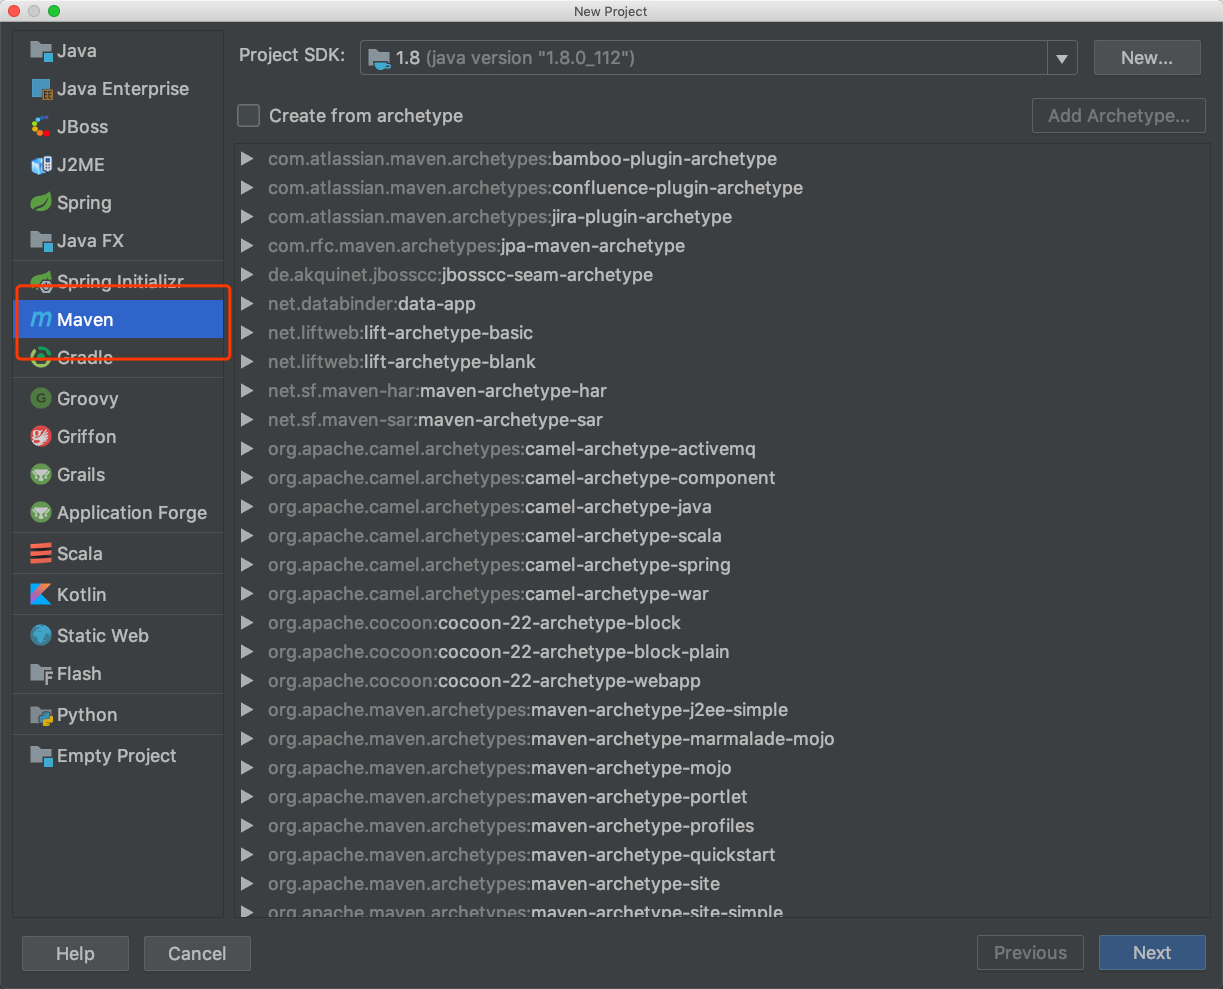
Task: Expand jbosscc-seam-archetype node
Action: point(248,275)
